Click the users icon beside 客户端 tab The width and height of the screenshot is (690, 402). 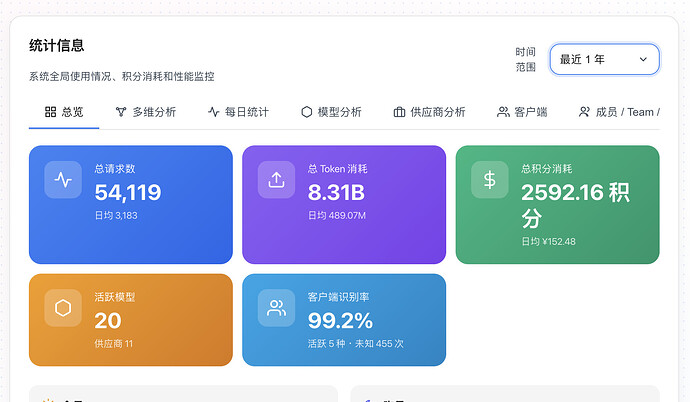(x=503, y=112)
